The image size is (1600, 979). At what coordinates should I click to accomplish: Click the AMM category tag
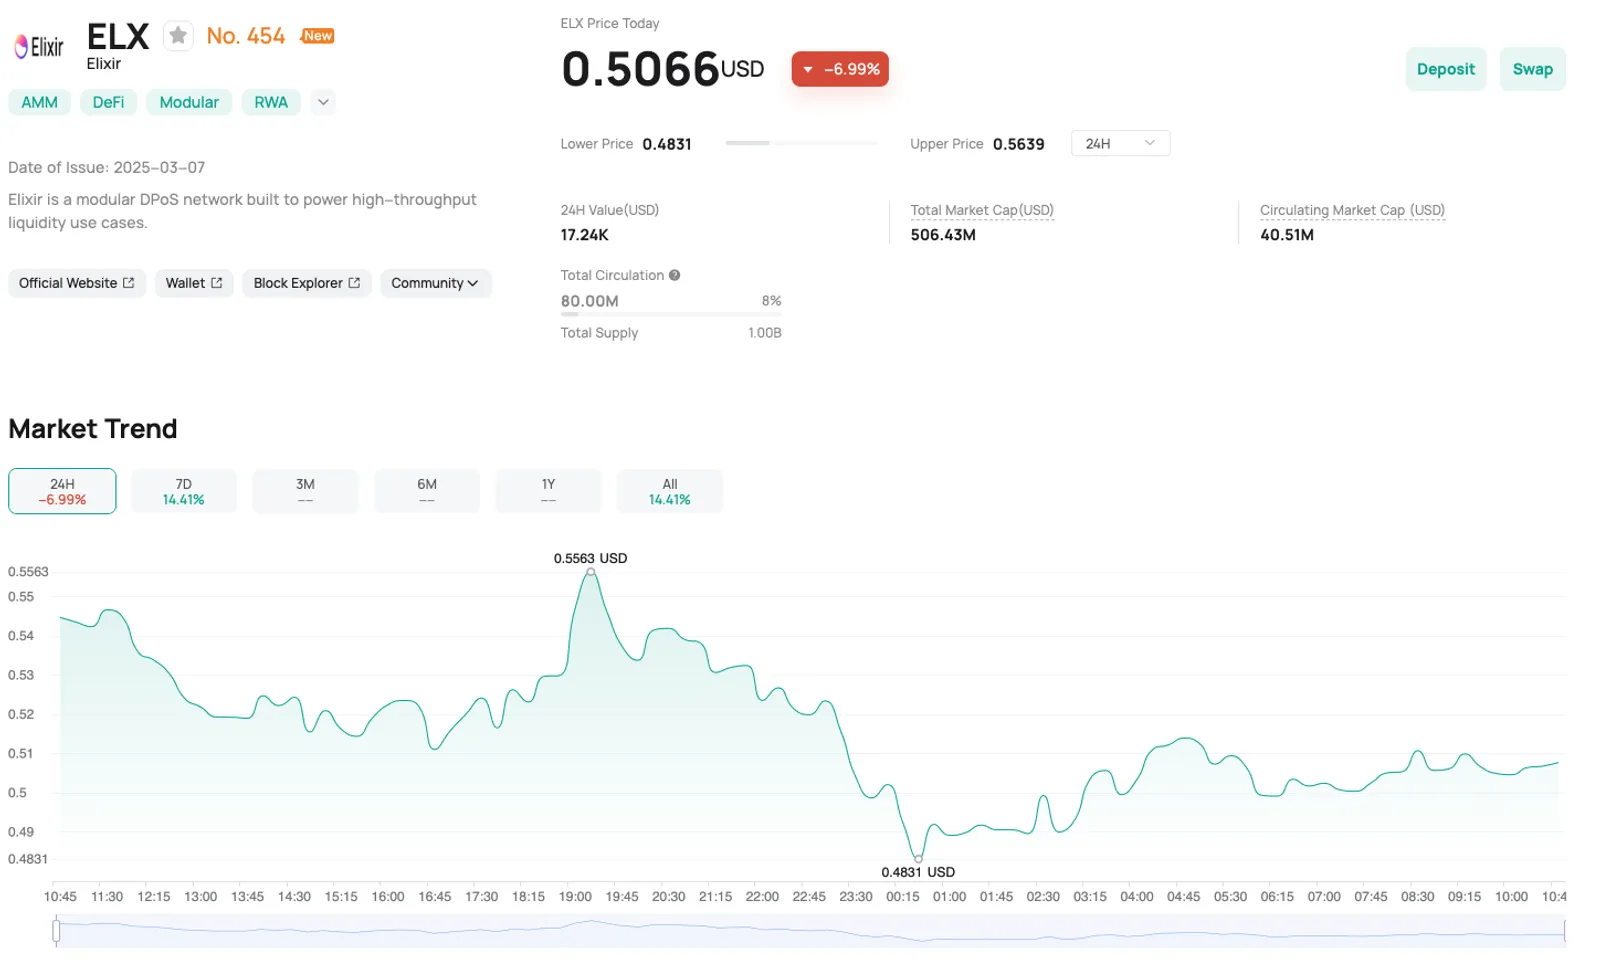pos(40,102)
